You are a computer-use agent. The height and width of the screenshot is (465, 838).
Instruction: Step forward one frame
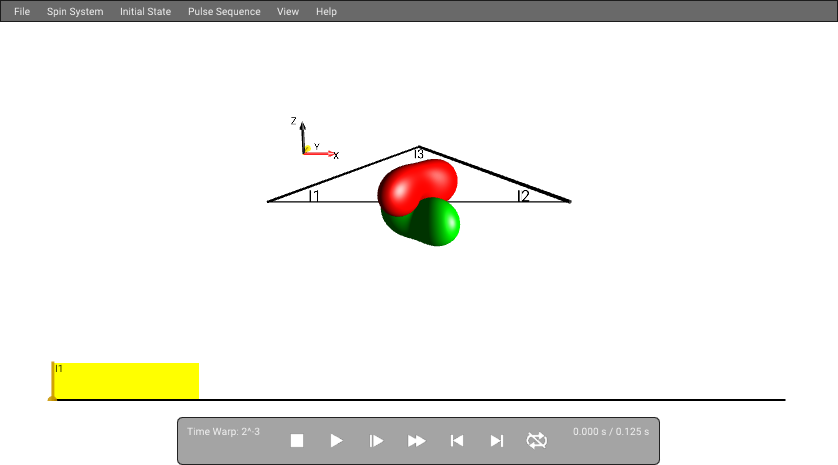click(x=376, y=441)
